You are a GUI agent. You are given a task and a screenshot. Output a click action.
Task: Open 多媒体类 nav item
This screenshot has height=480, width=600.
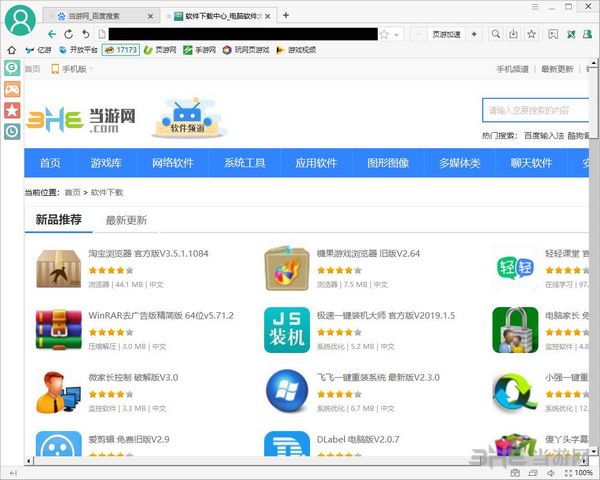tap(459, 163)
